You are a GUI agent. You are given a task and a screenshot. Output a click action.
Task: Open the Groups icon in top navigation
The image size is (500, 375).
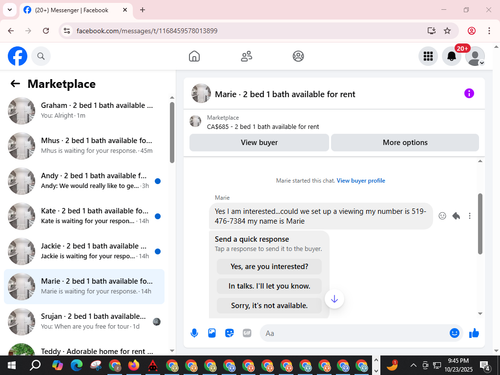point(298,56)
